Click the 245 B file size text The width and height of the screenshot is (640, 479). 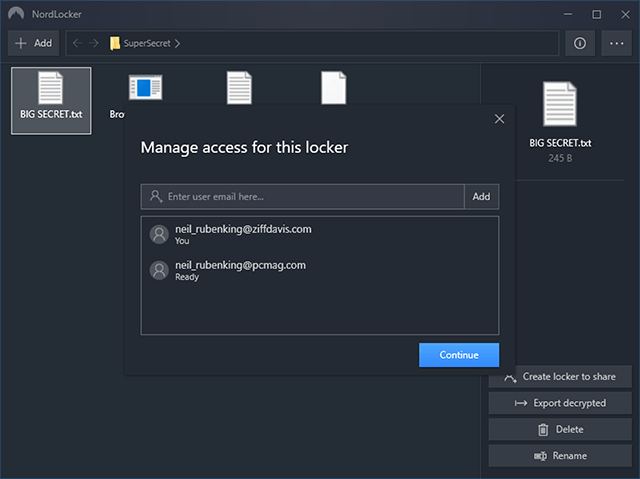click(x=560, y=158)
